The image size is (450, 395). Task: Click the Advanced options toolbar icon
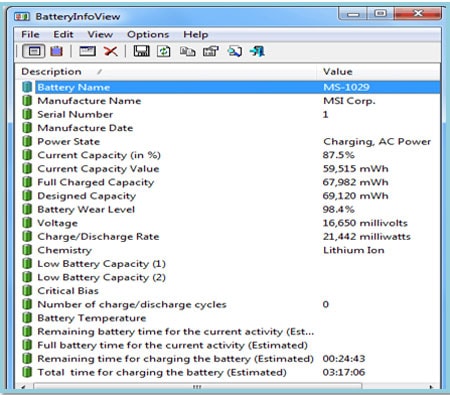[x=211, y=51]
